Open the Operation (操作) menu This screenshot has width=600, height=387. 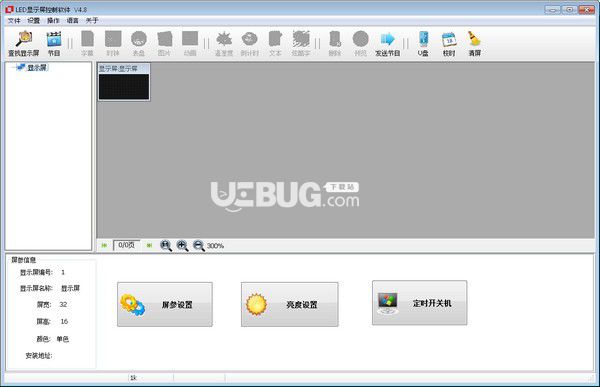click(x=53, y=21)
